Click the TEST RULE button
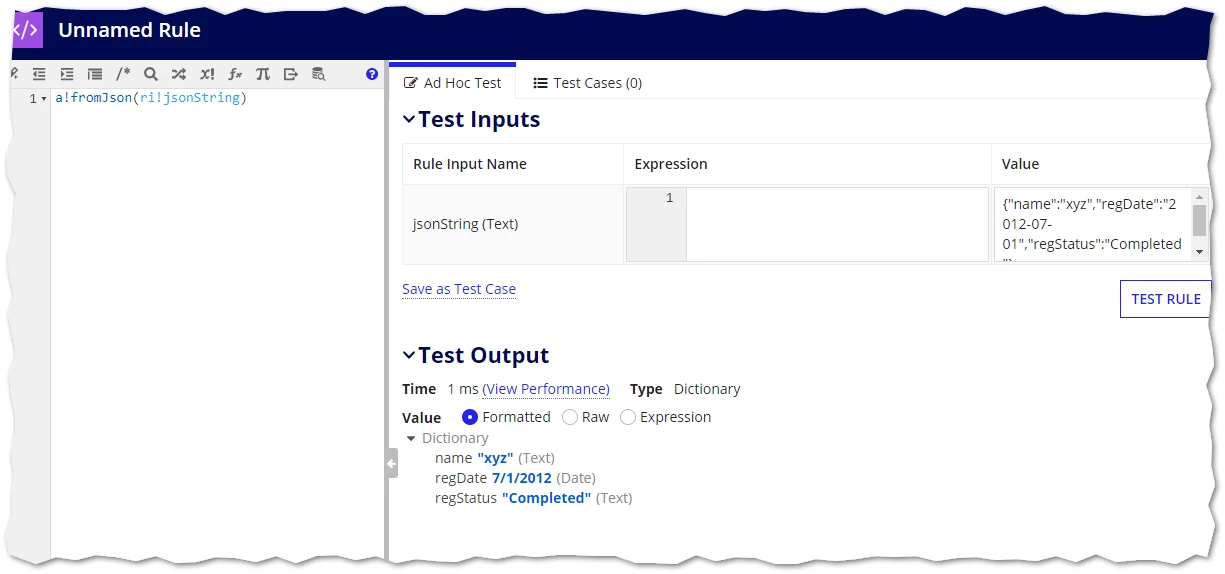Image resolution: width=1225 pixels, height=574 pixels. (1165, 299)
